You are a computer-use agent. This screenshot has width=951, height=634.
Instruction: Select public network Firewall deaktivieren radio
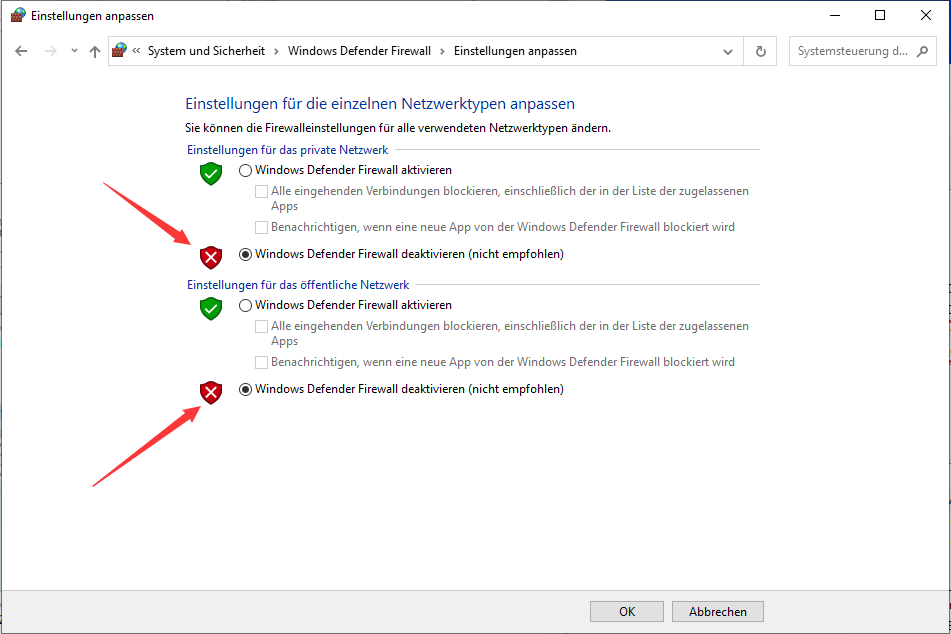245,390
